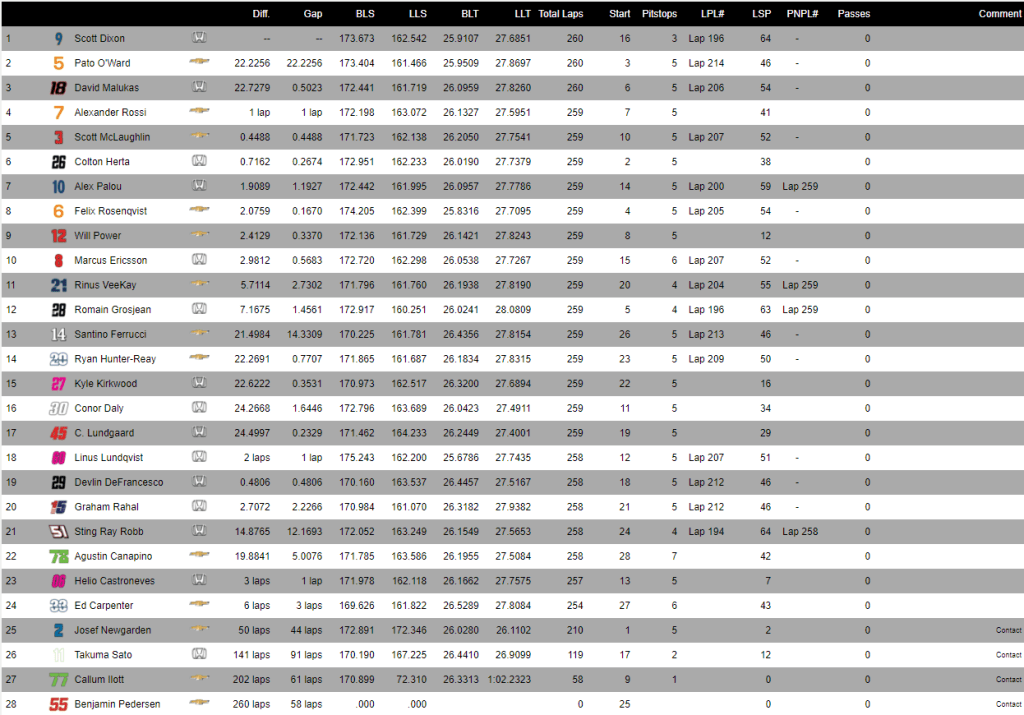Click the Gap column header
Screen dimensions: 1024x715
(x=313, y=14)
